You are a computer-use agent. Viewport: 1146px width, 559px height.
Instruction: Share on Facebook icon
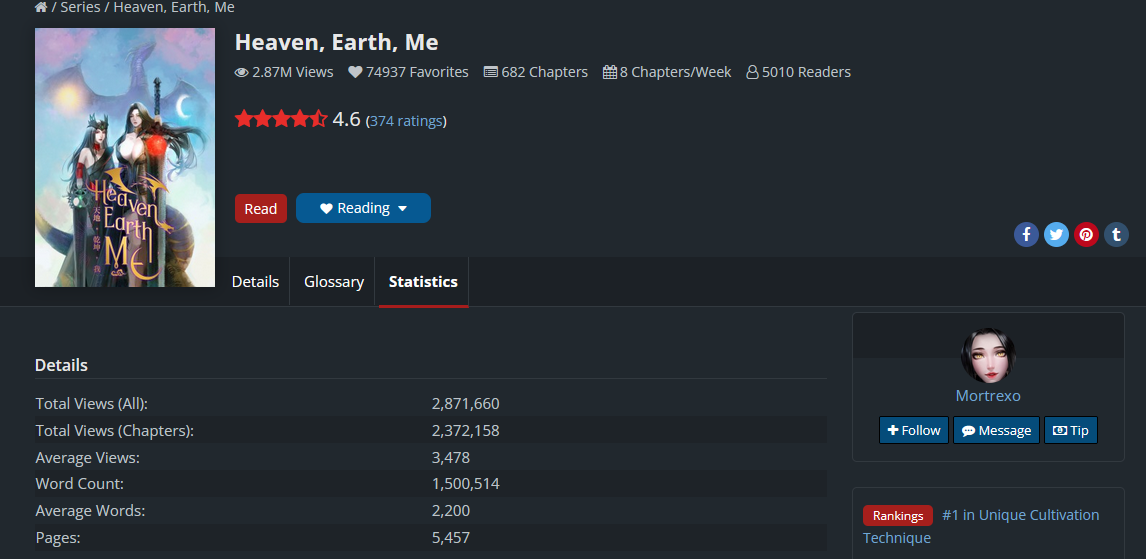(x=1026, y=235)
